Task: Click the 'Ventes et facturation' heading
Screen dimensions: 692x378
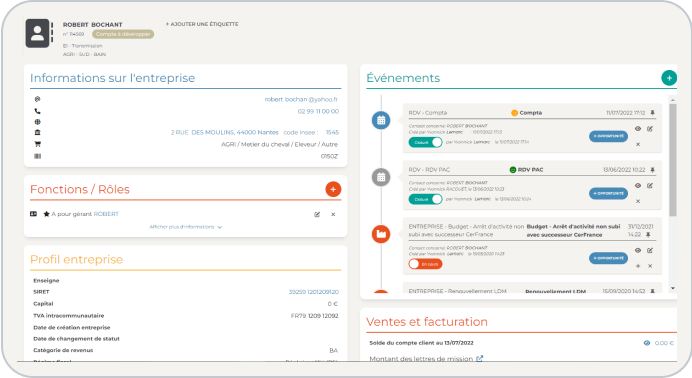Action: coord(427,322)
